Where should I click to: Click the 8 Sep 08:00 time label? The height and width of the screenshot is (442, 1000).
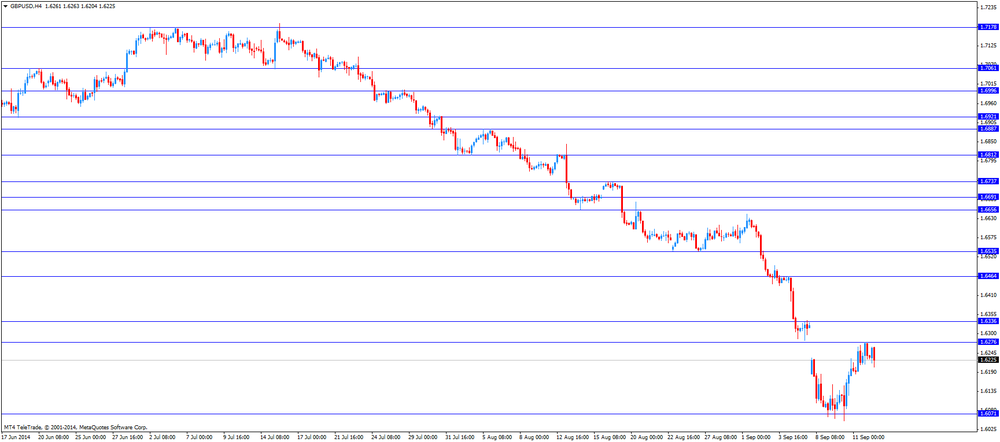tap(830, 438)
